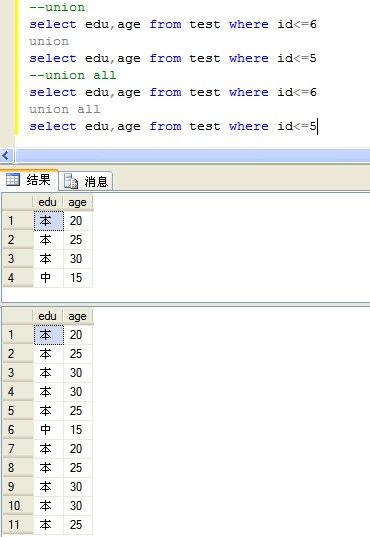Click the standalone 'union' keyword line
370x537 pixels.
point(49,41)
